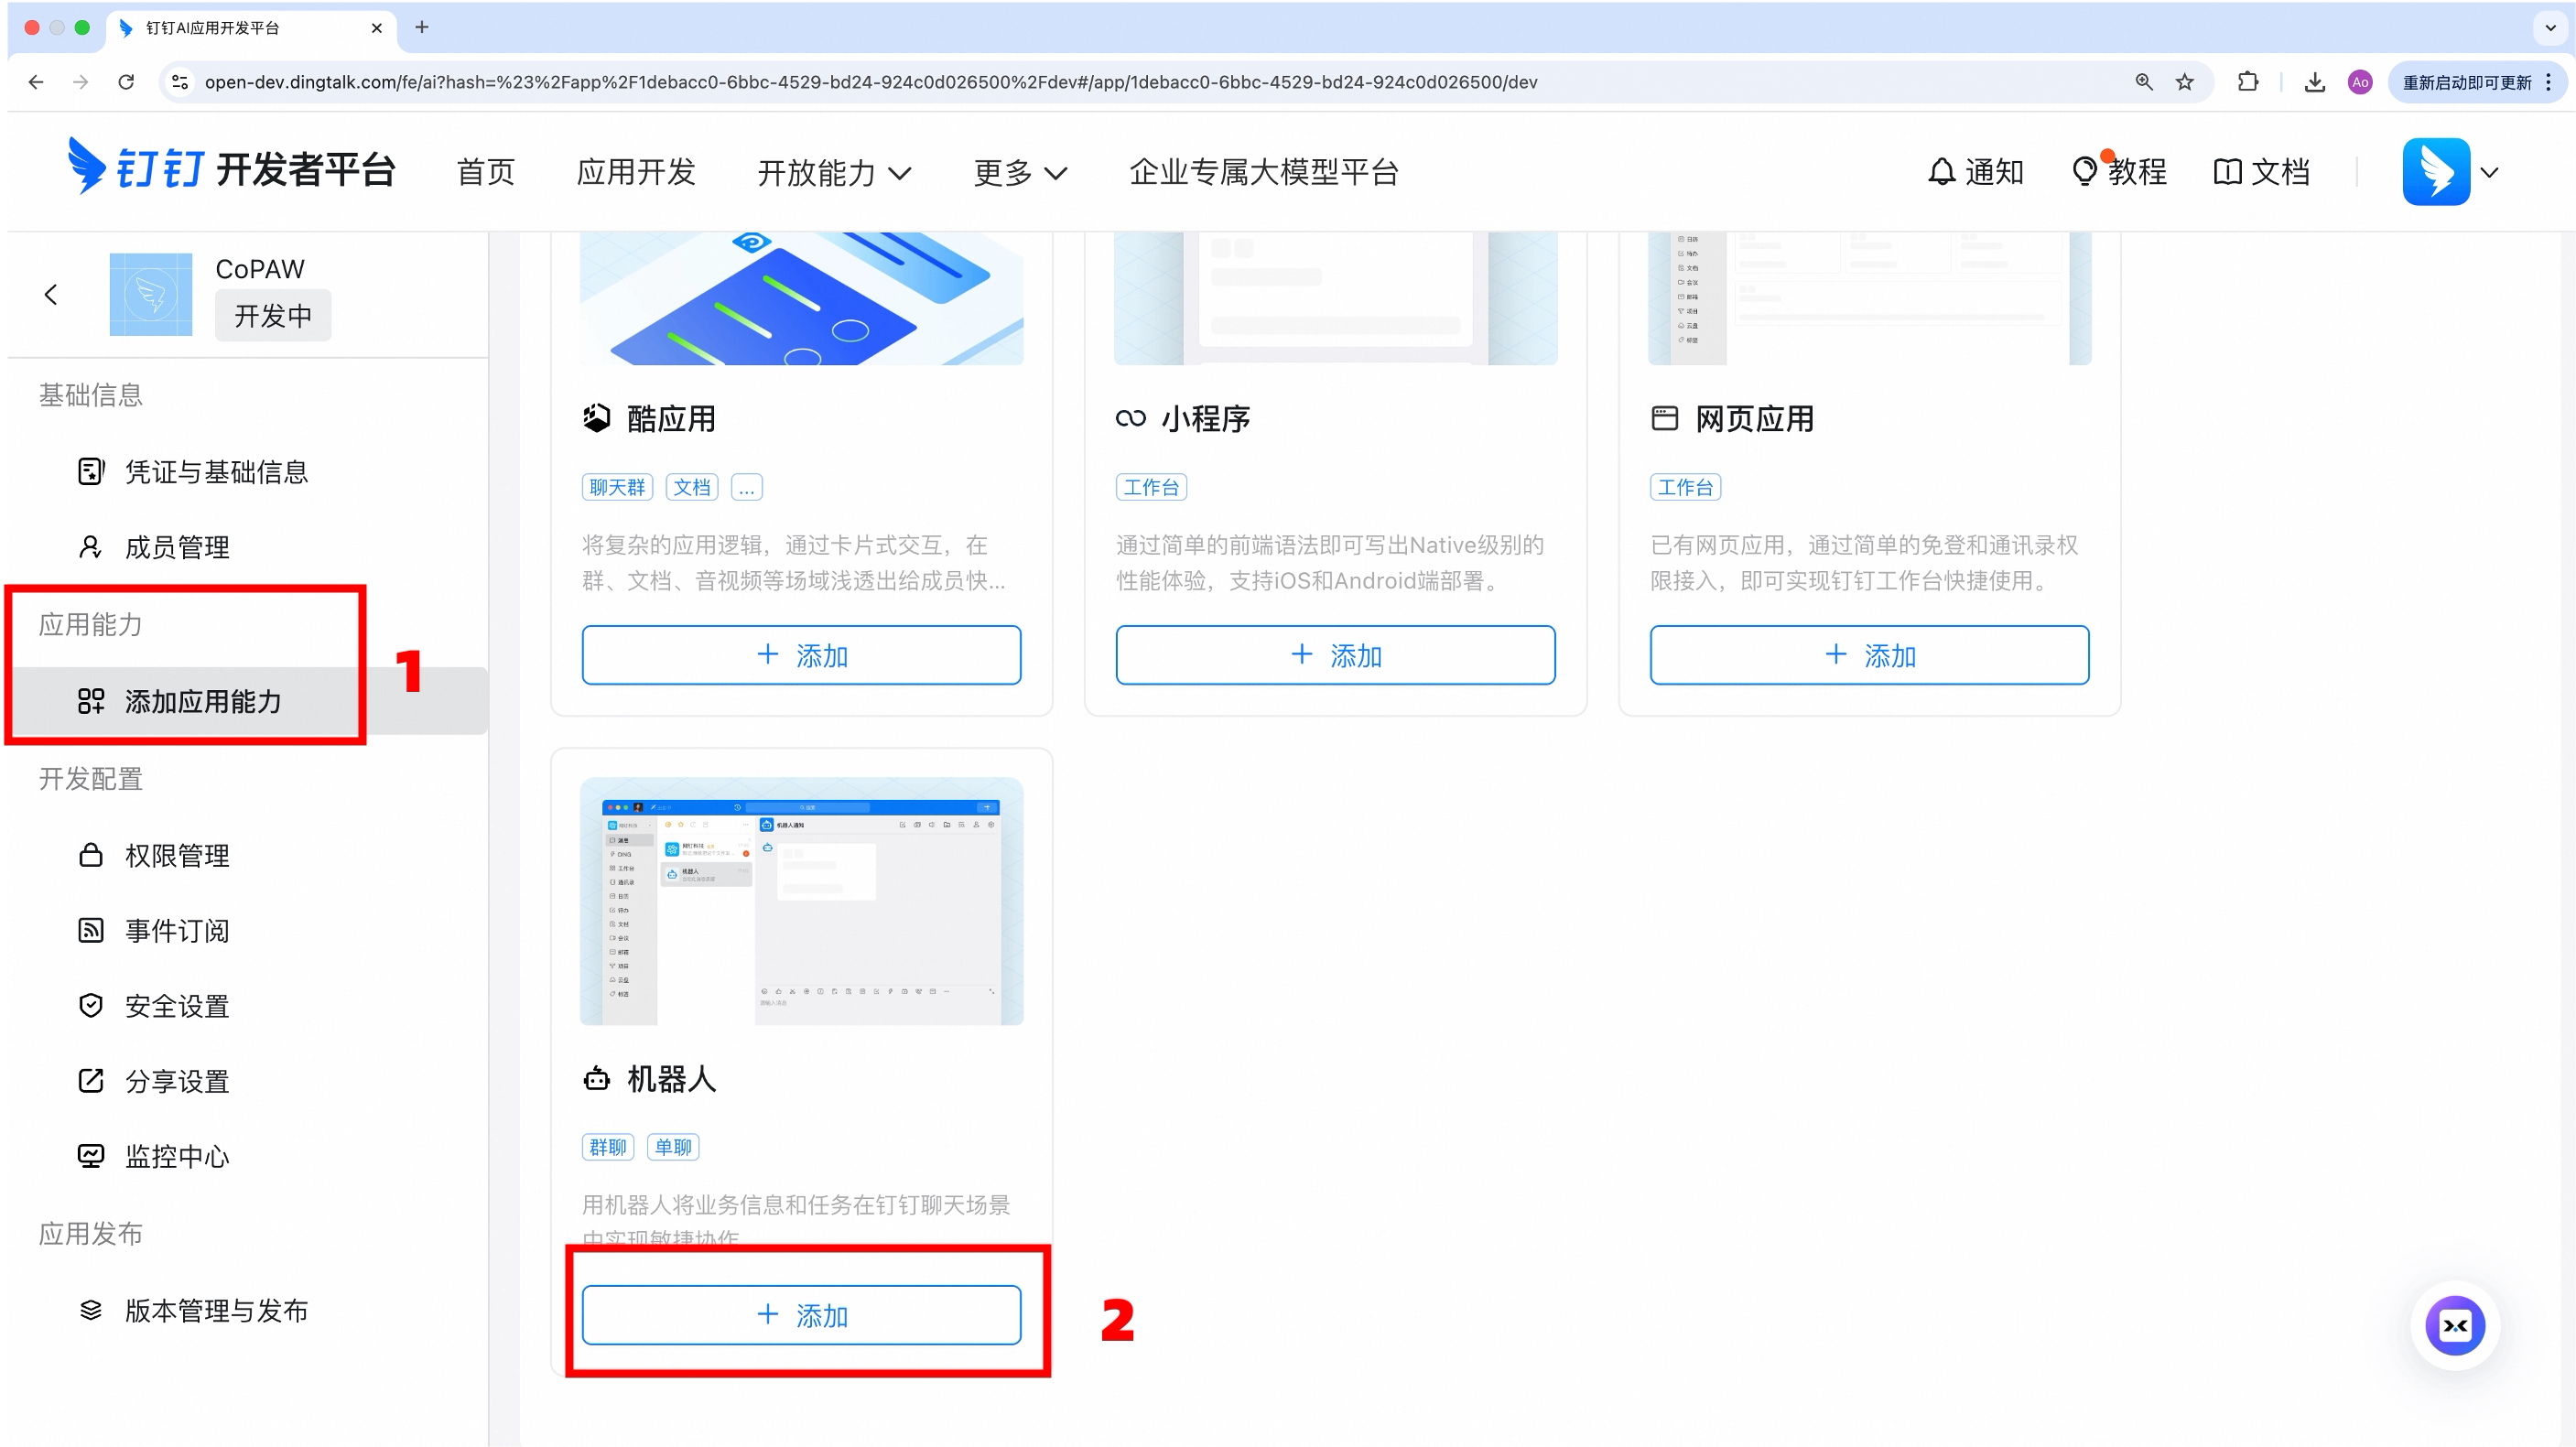Click the browser address bar
The height and width of the screenshot is (1447, 2576).
point(870,82)
